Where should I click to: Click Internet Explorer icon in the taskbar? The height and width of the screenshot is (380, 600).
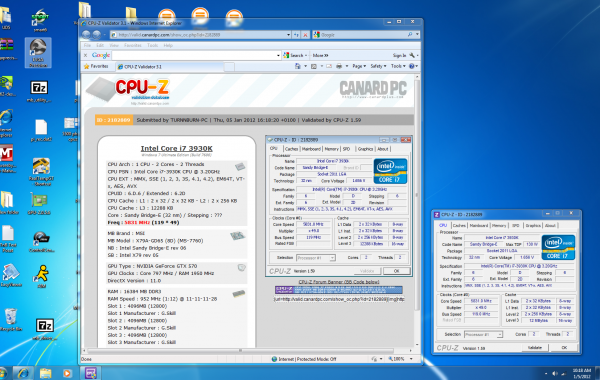pos(23,373)
